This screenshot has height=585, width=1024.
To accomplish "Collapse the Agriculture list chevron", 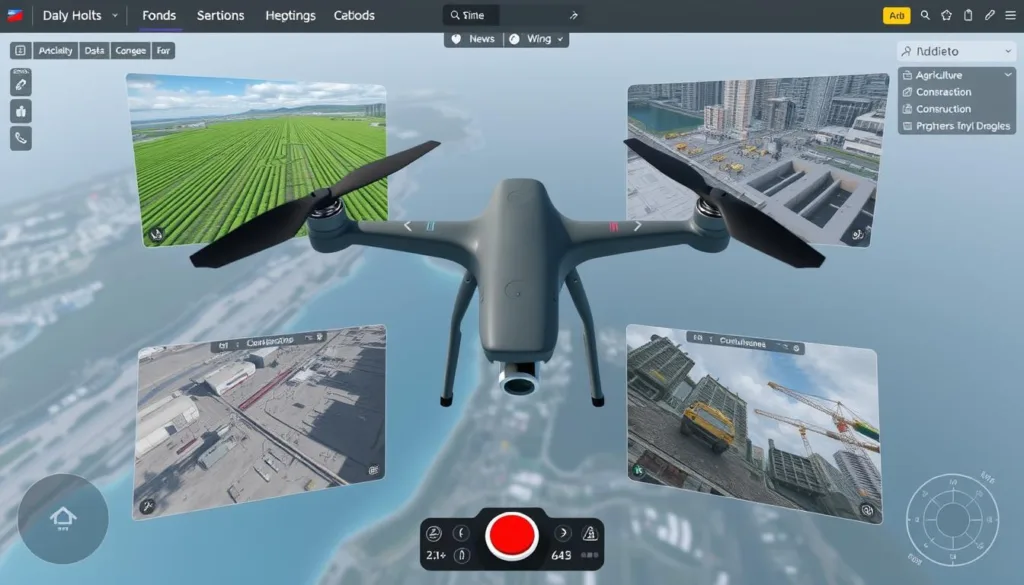I will coord(1008,75).
